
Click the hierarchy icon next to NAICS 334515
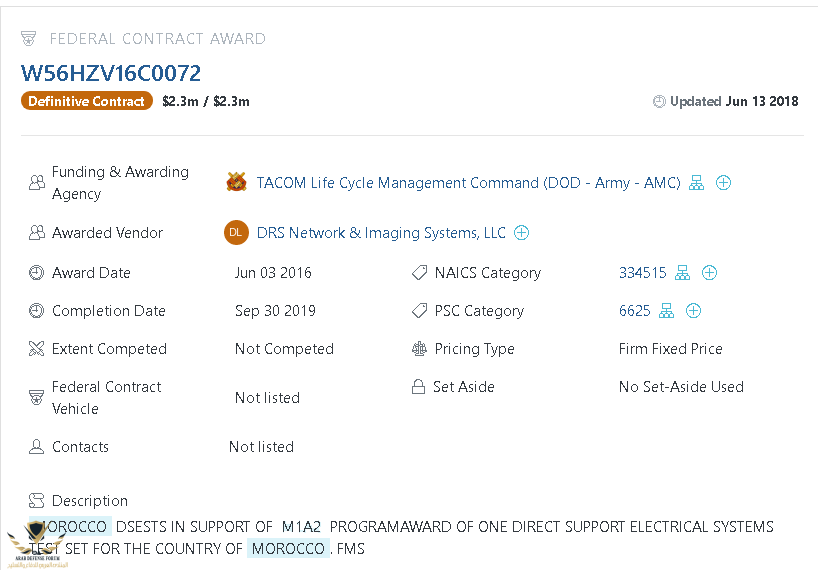click(x=682, y=272)
